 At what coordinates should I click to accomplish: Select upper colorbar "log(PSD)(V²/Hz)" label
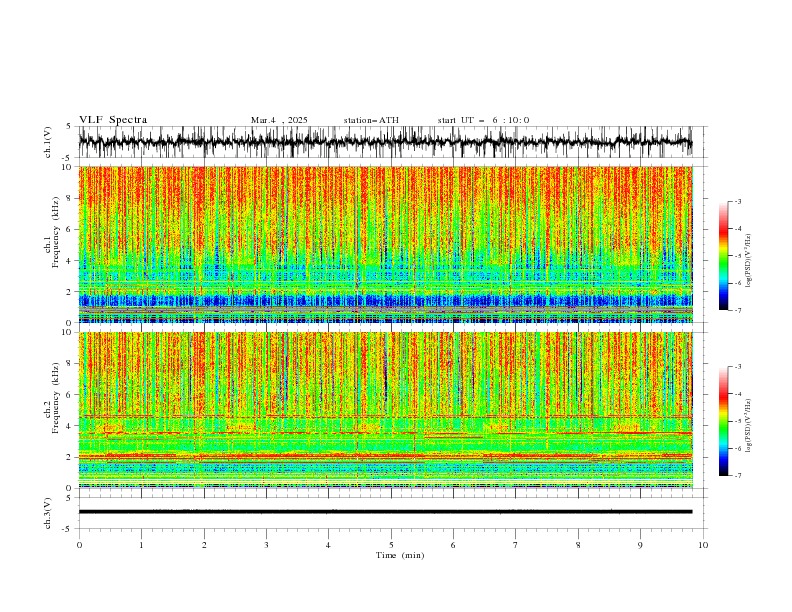[x=748, y=261]
